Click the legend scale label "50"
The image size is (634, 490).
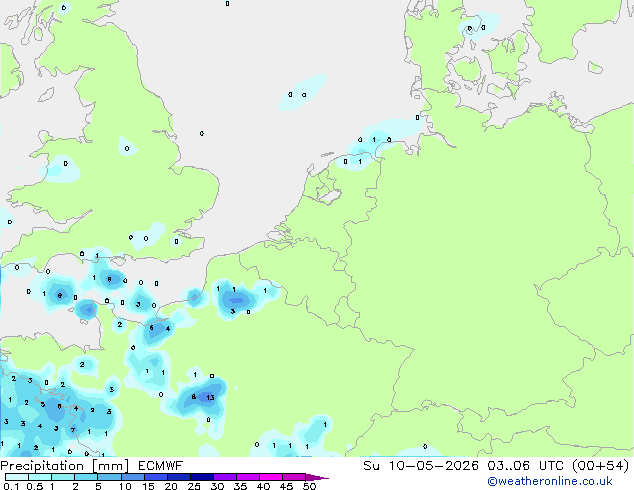click(309, 486)
